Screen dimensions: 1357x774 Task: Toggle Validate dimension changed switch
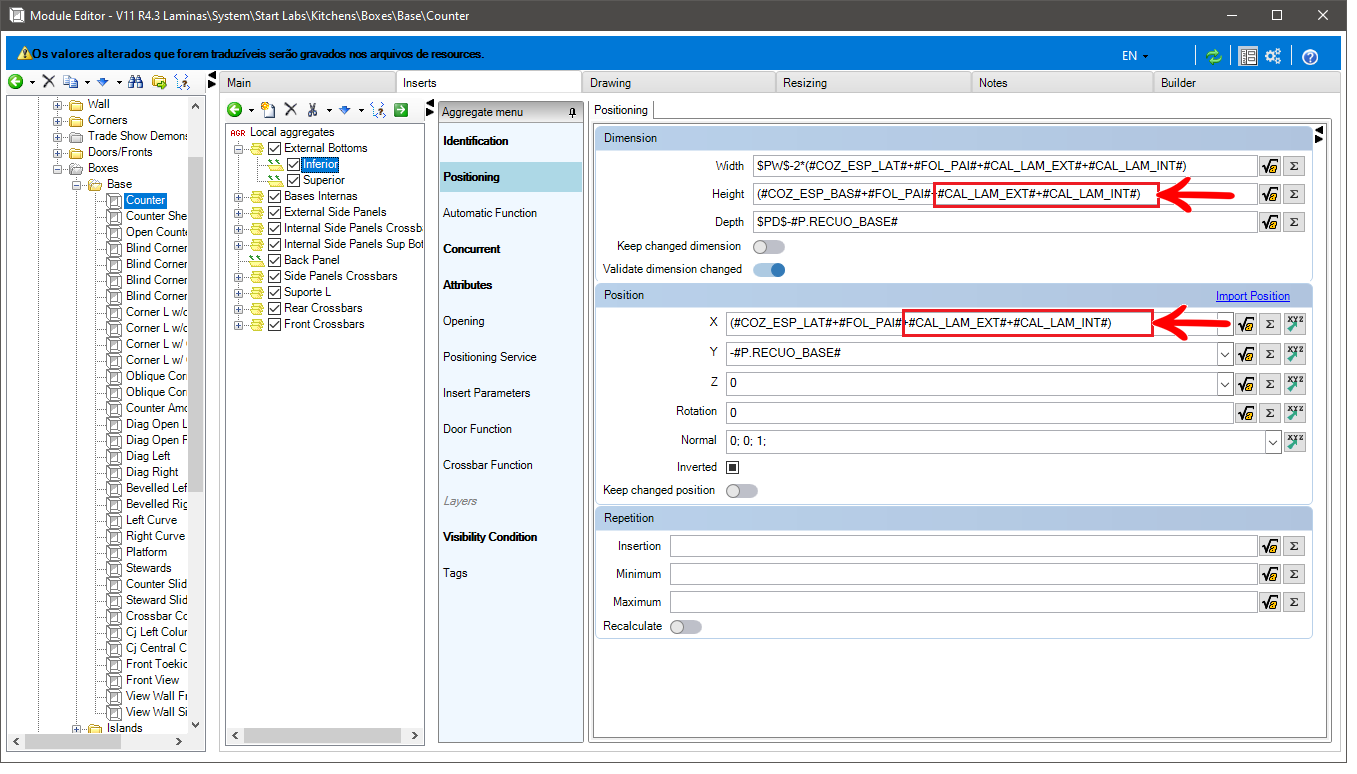coord(769,269)
